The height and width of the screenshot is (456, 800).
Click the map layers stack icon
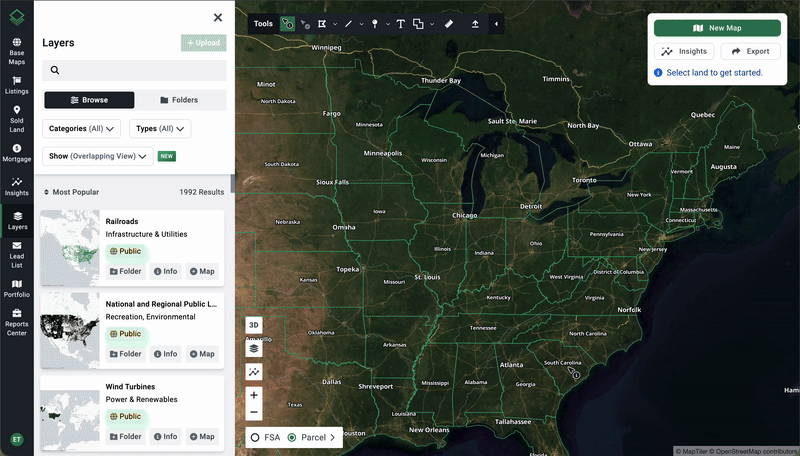point(254,348)
